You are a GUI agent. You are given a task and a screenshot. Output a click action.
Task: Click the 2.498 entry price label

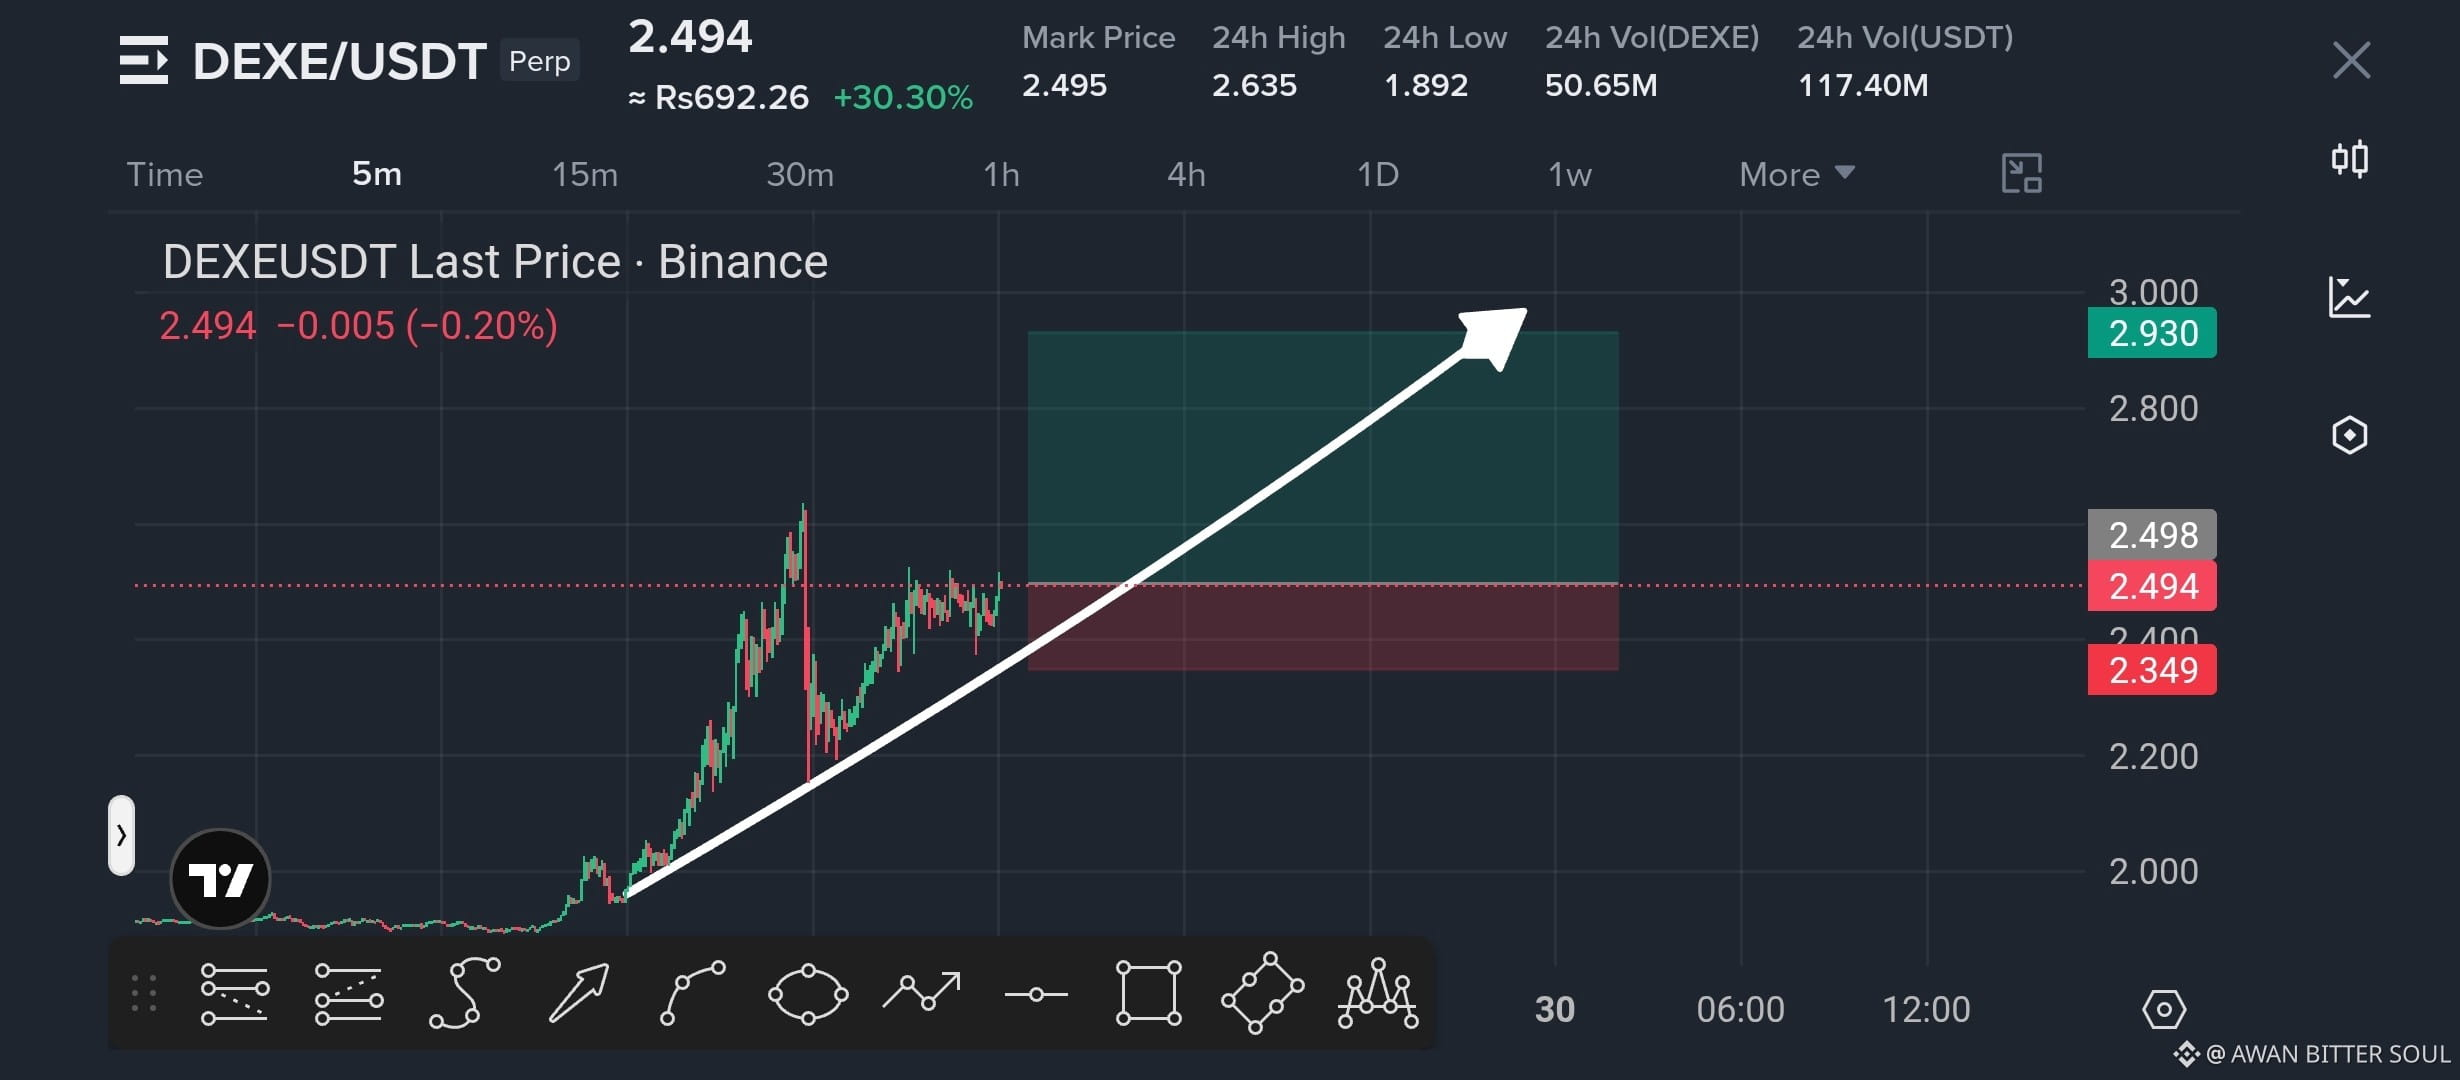[x=2152, y=535]
